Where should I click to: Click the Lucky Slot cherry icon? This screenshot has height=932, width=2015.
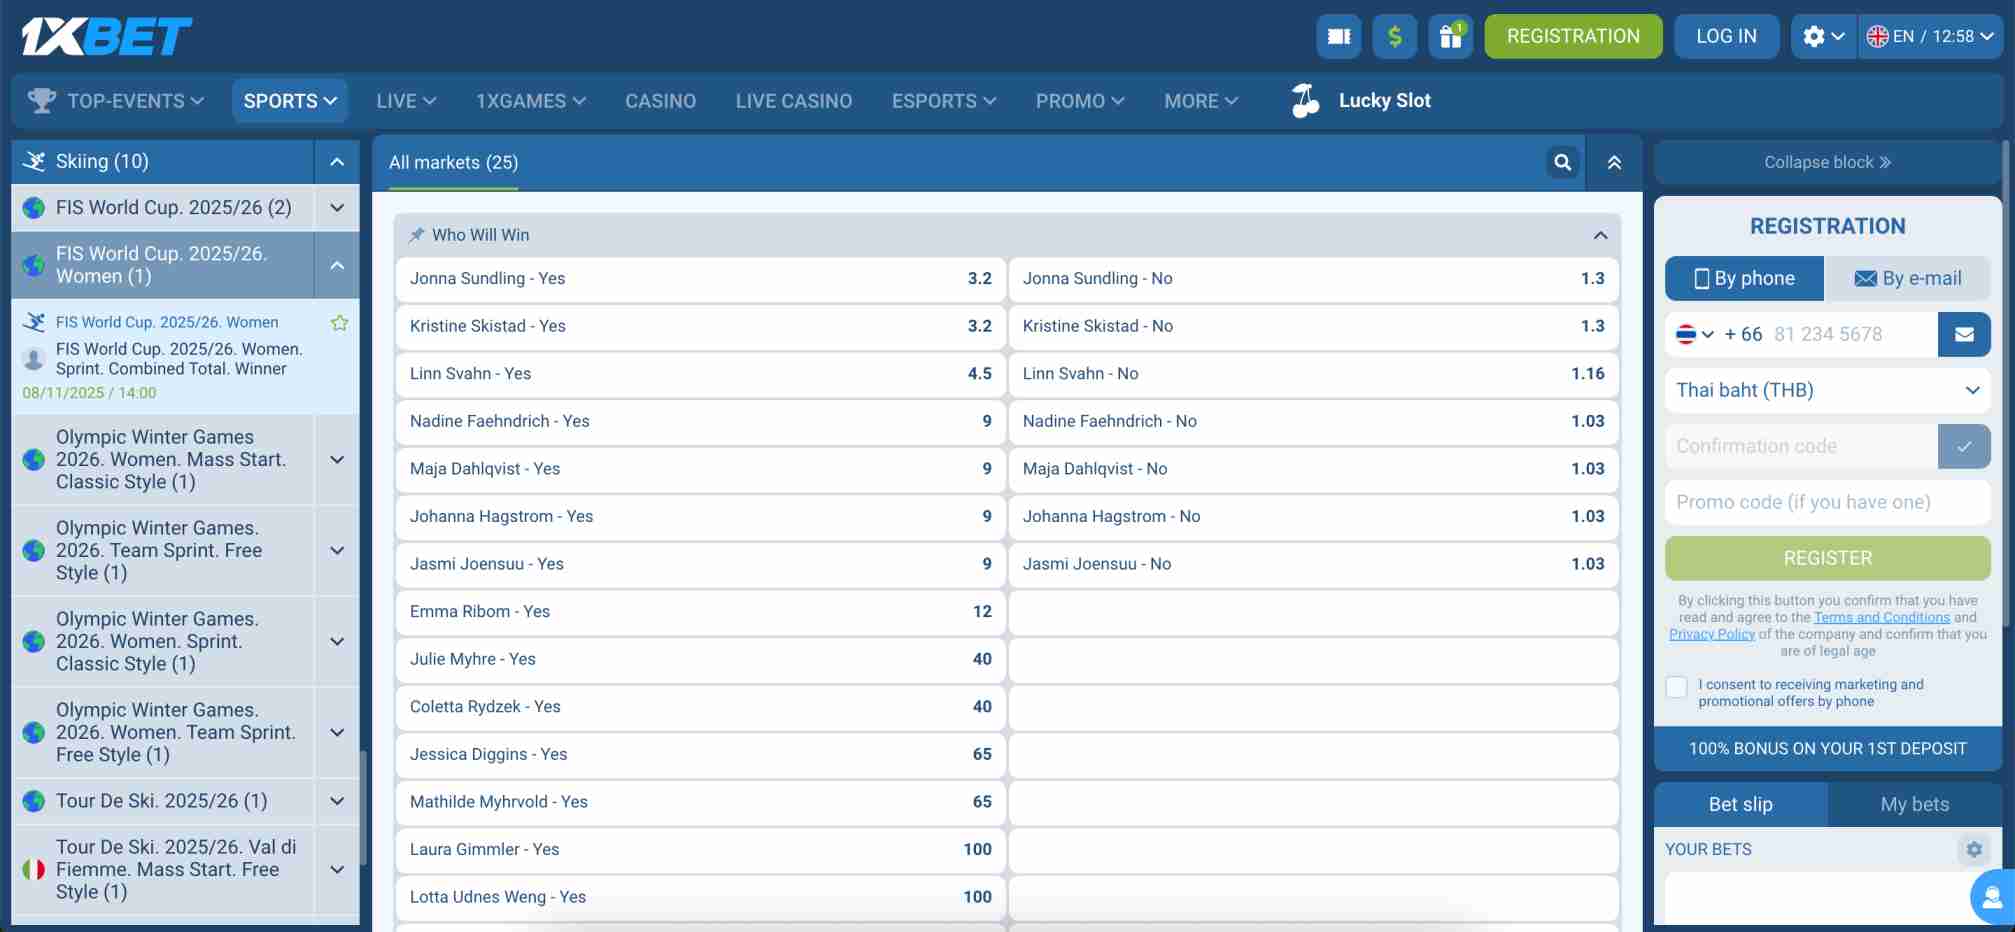1305,101
